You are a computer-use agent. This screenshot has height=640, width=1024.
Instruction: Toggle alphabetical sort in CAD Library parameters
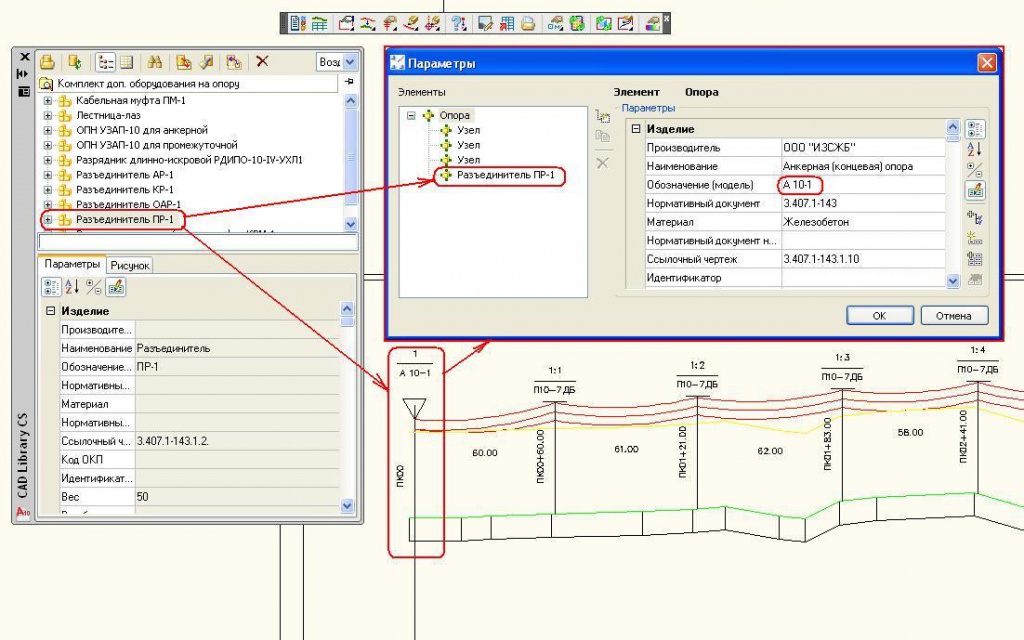click(x=72, y=287)
